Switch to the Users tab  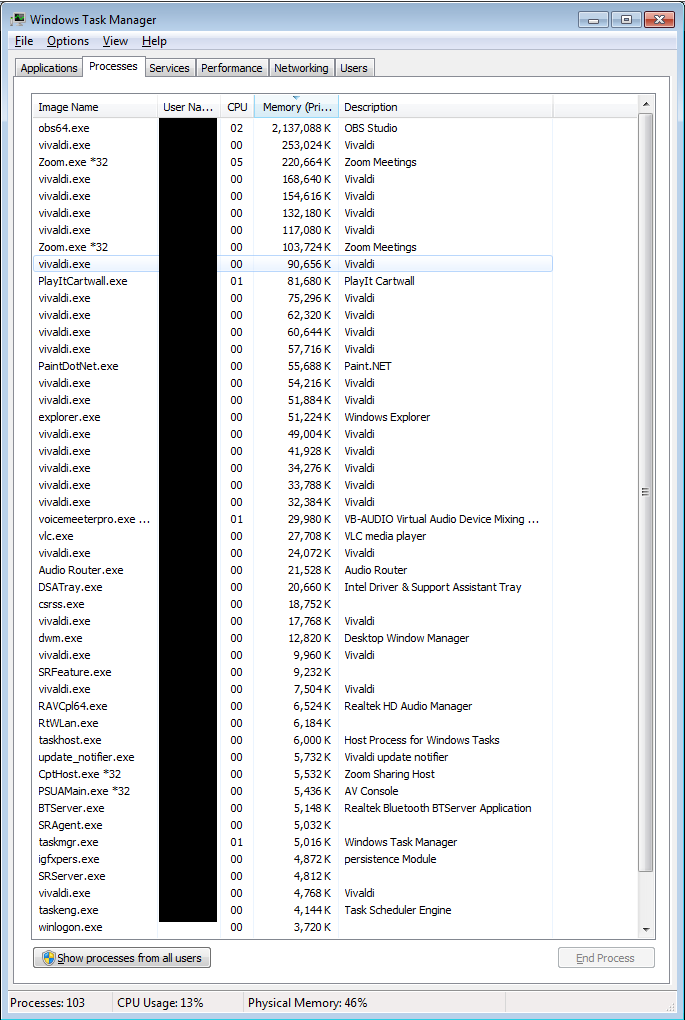pos(354,68)
